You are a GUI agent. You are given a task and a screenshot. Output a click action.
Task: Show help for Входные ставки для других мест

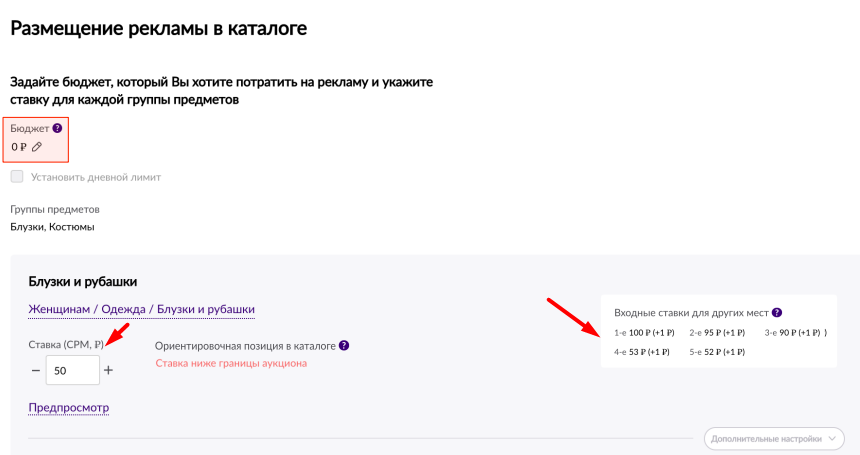(777, 313)
